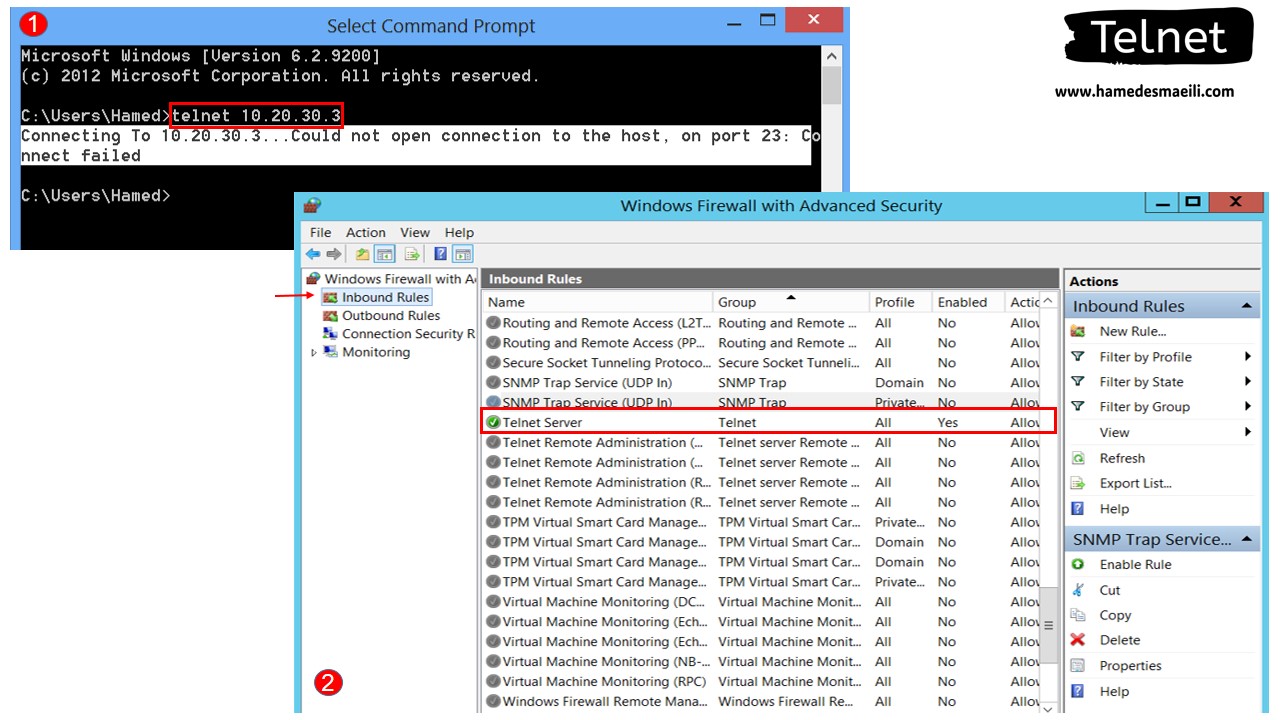Image resolution: width=1280 pixels, height=720 pixels.
Task: Click the Refresh icon in Actions pane
Action: (1078, 458)
